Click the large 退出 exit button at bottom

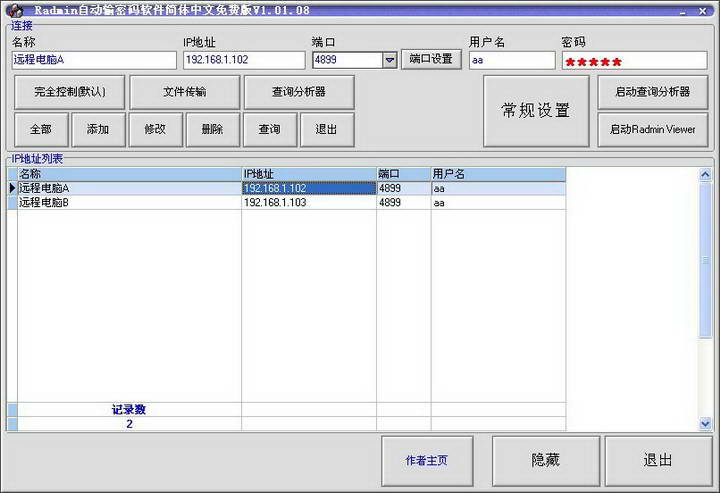click(x=658, y=460)
